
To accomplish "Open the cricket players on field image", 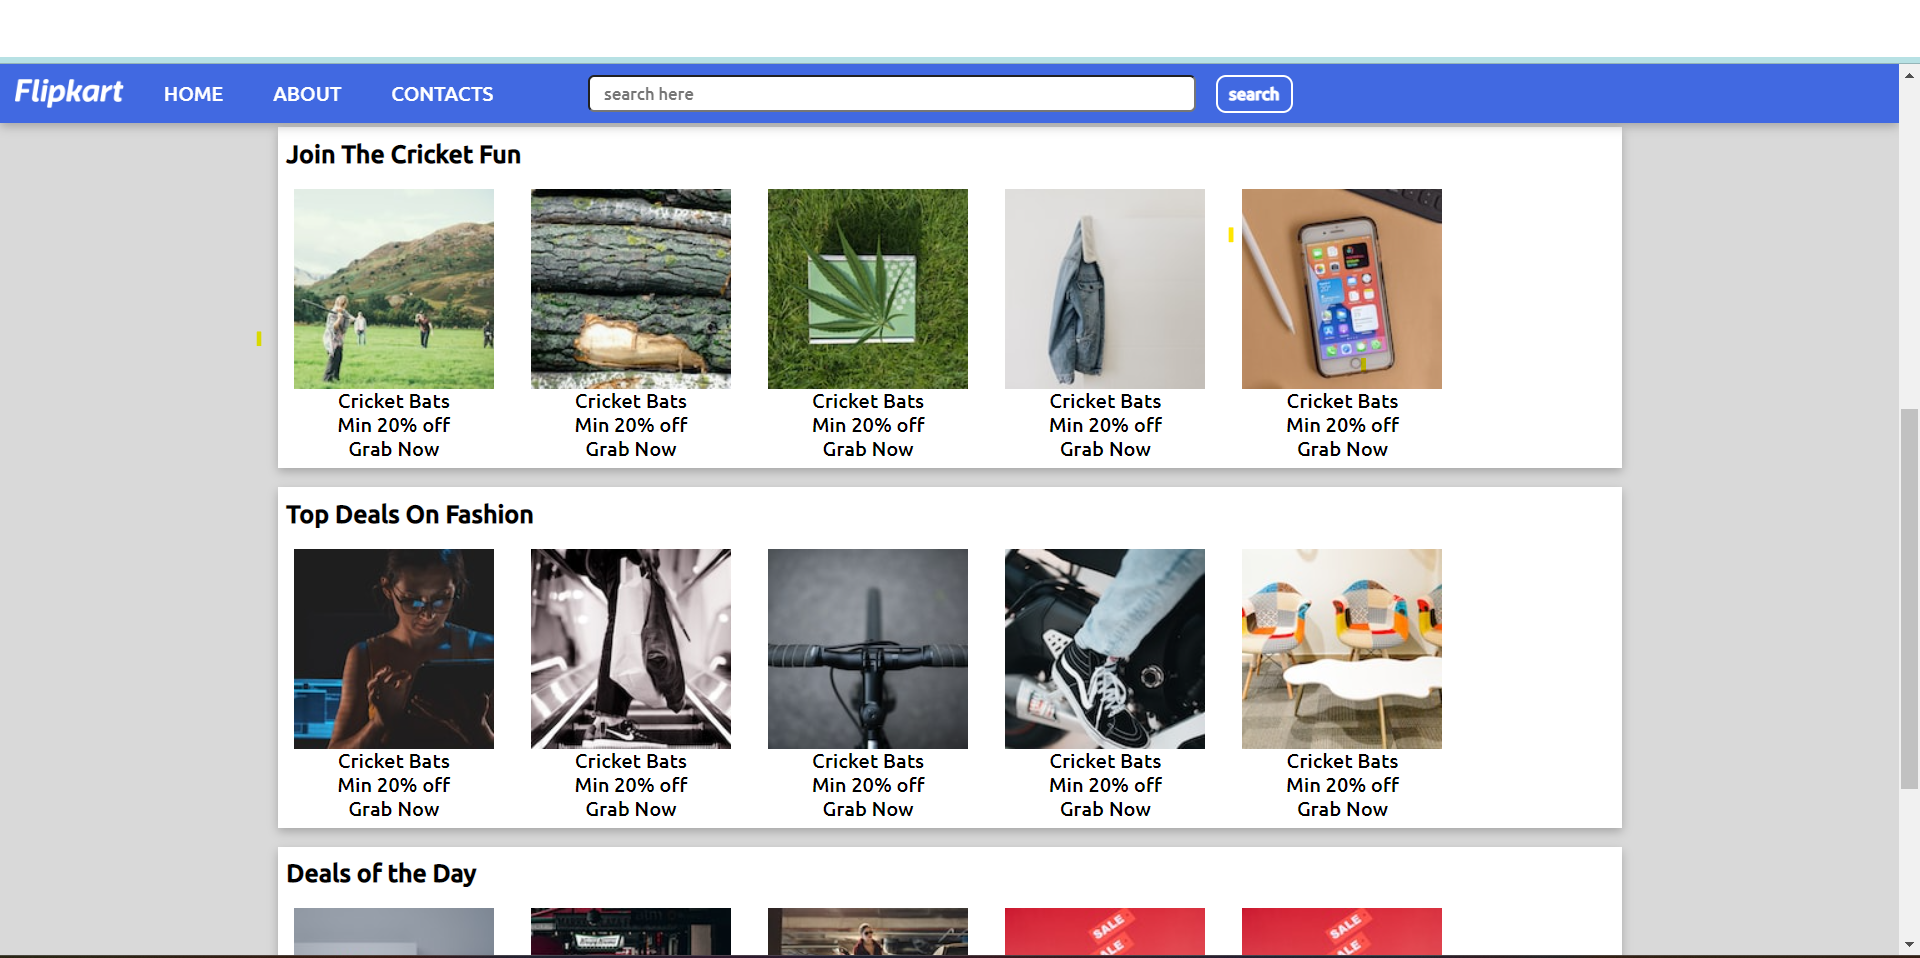I will (394, 289).
